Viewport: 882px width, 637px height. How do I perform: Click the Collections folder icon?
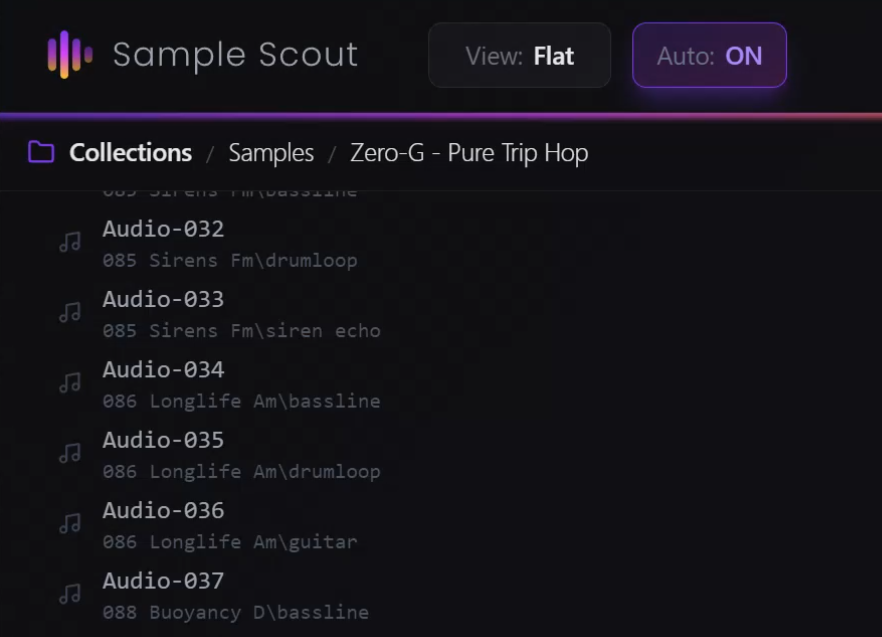[x=41, y=152]
